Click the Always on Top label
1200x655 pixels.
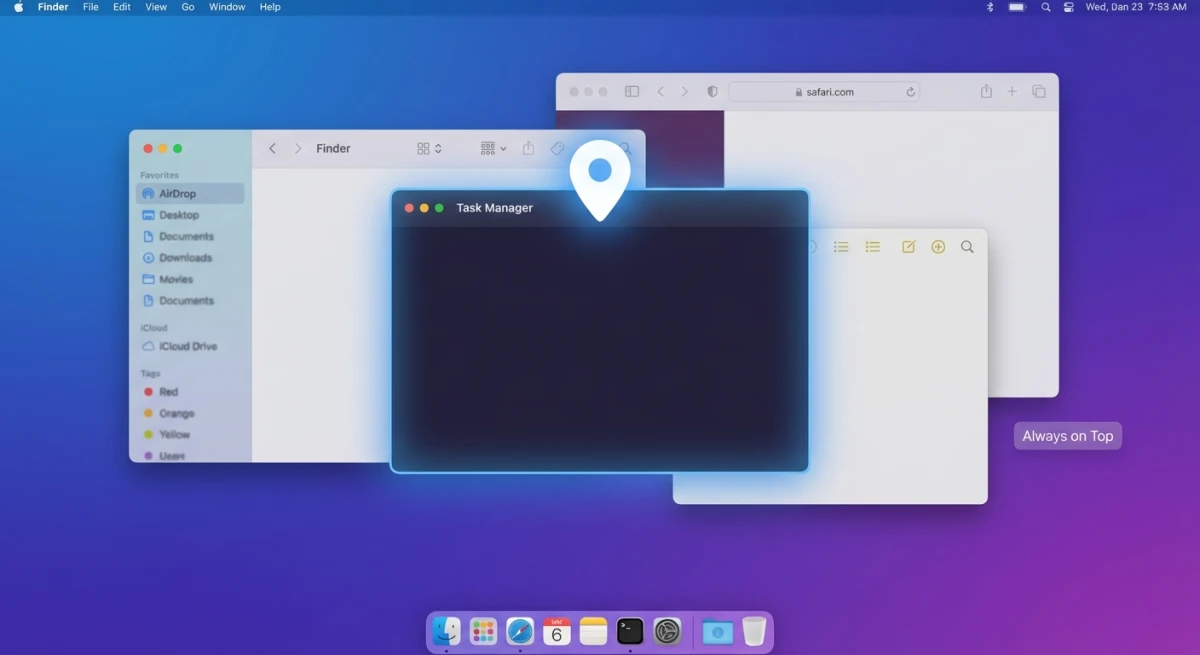coord(1068,436)
